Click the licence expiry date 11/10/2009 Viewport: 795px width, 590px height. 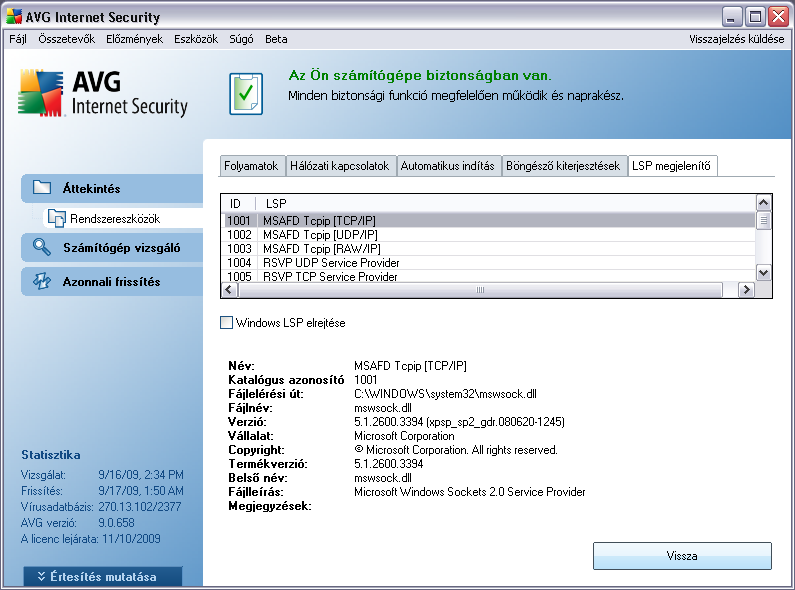tap(131, 538)
